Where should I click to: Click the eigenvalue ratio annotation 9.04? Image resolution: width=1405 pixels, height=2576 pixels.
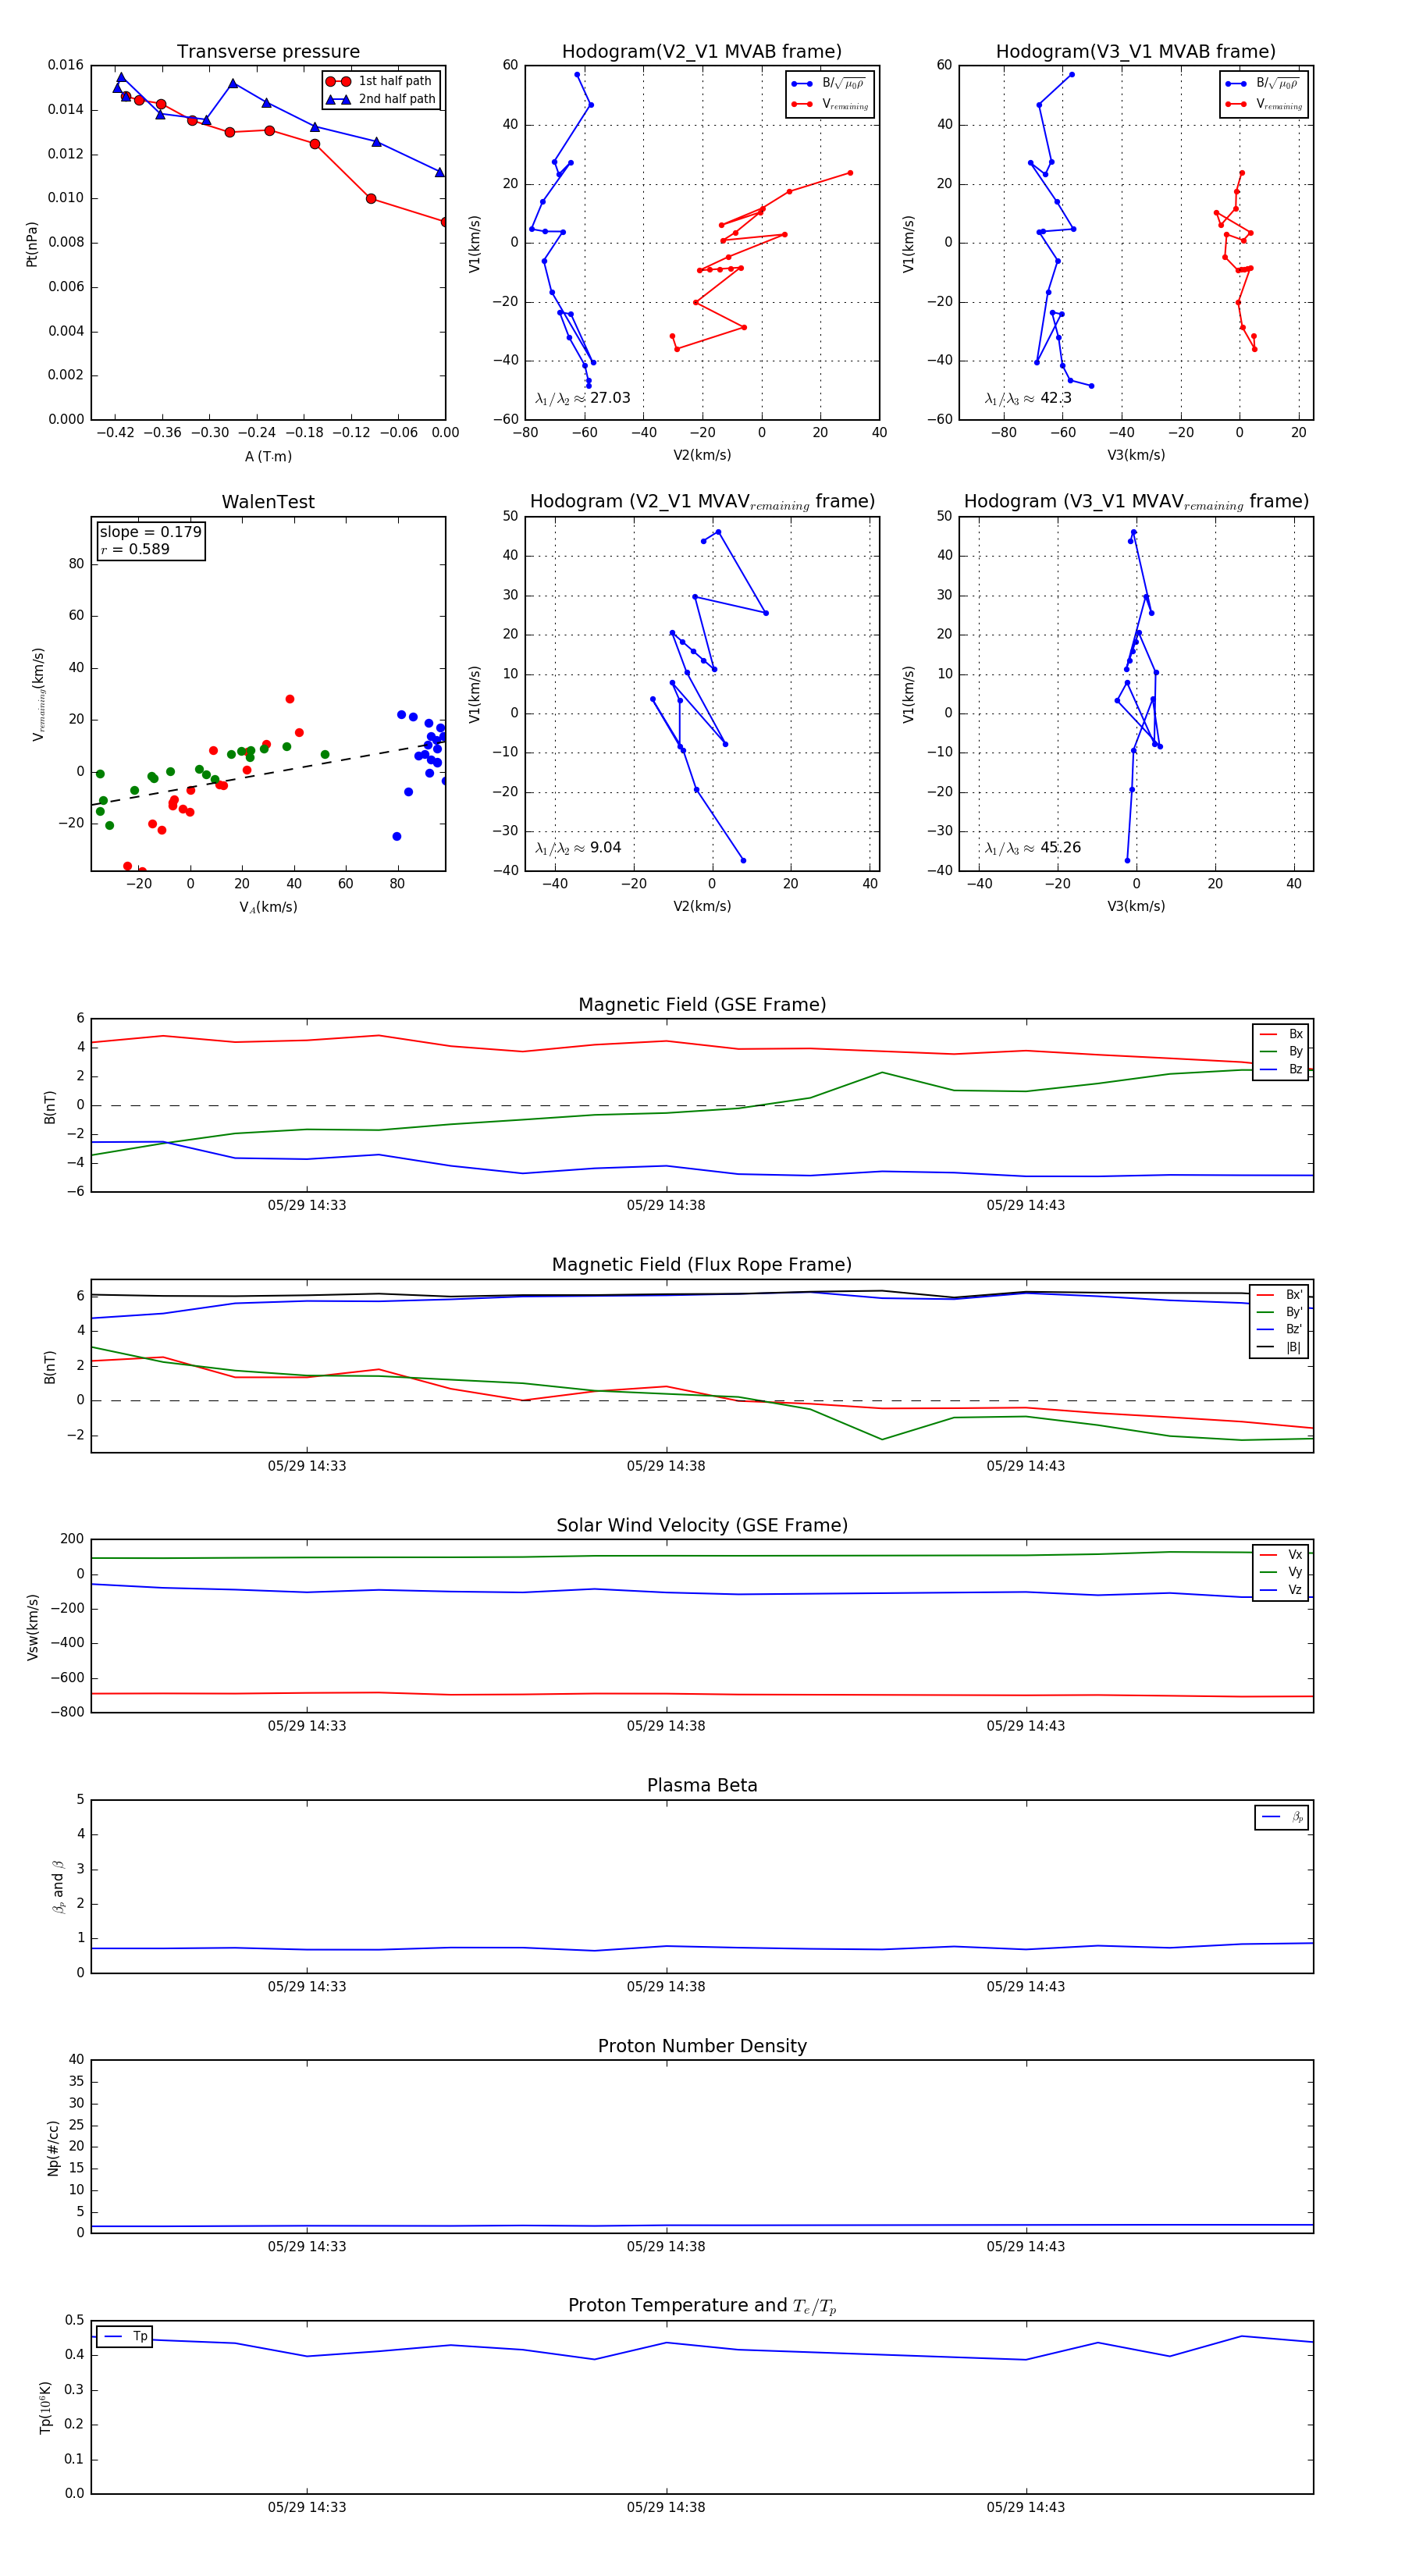coord(578,848)
